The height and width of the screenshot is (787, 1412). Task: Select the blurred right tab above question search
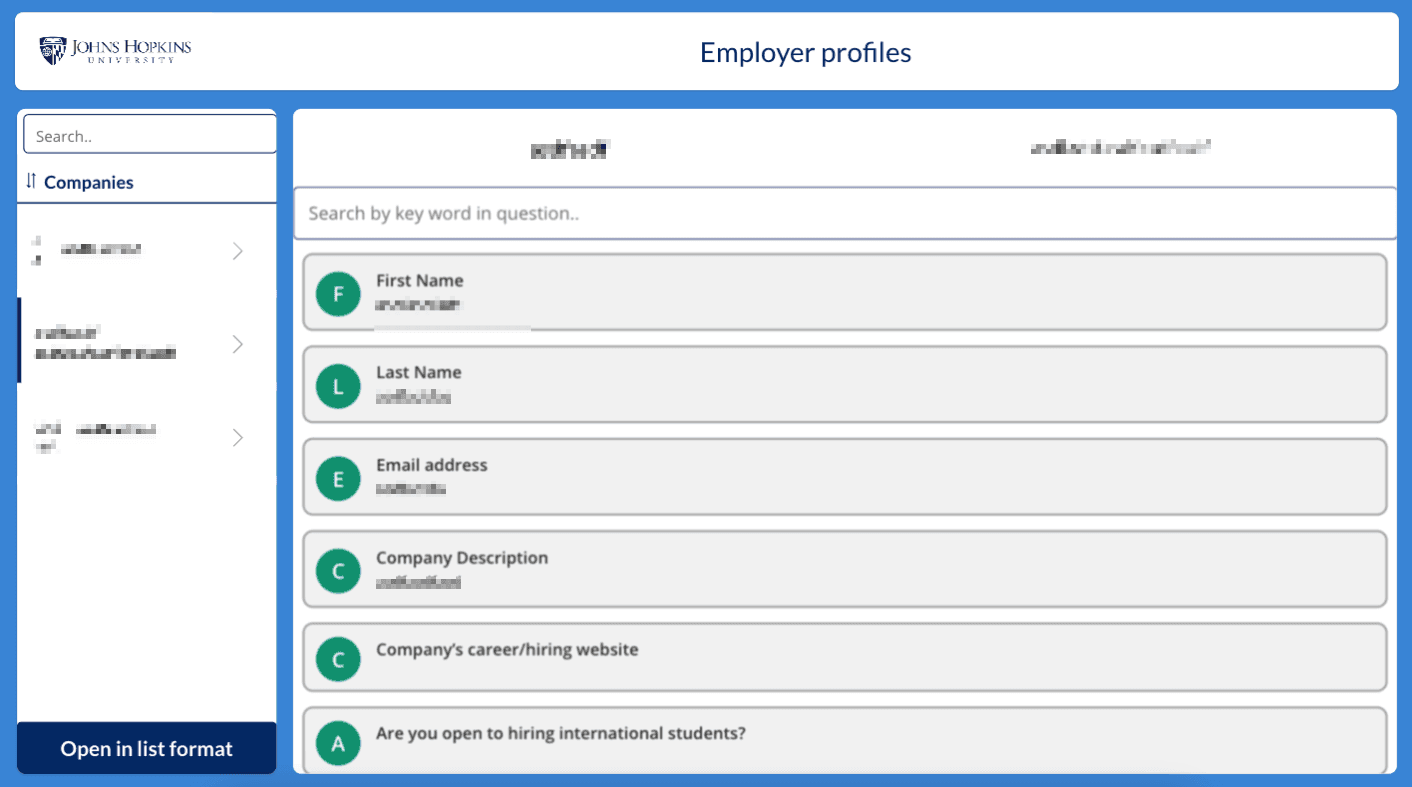(x=1121, y=148)
